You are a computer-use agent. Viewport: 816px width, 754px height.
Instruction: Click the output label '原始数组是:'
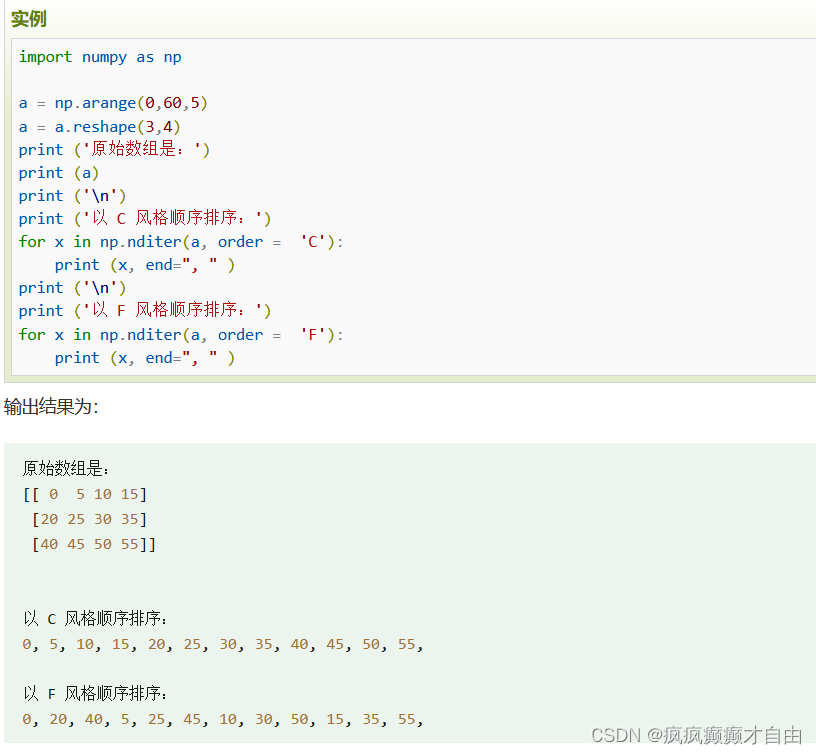(66, 468)
